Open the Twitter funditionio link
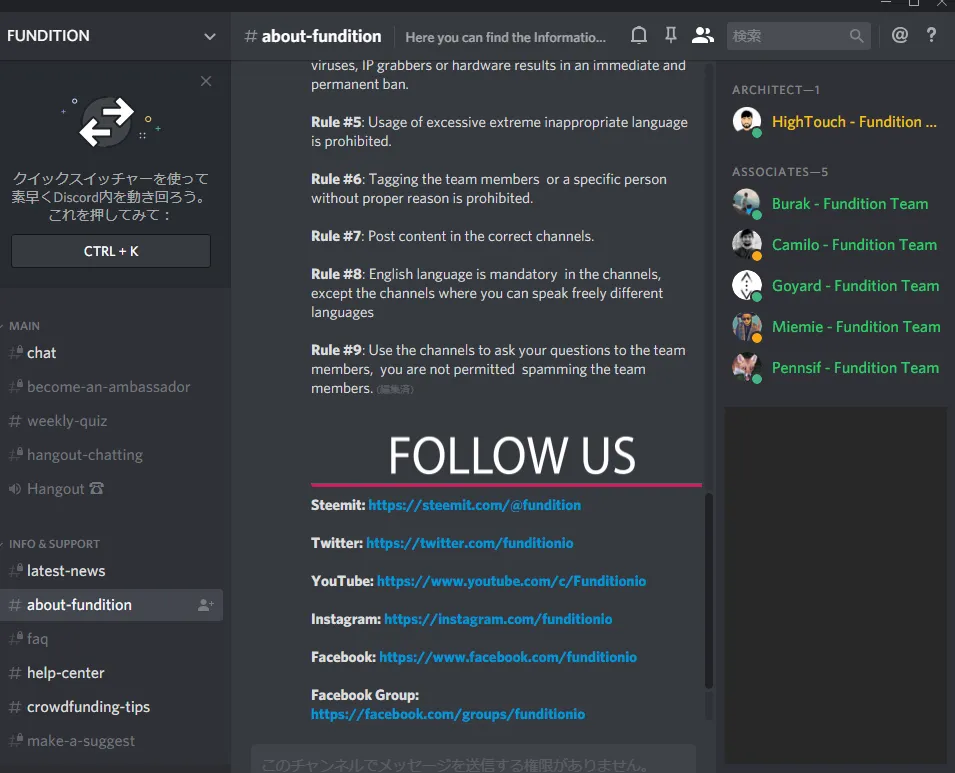 click(x=470, y=543)
